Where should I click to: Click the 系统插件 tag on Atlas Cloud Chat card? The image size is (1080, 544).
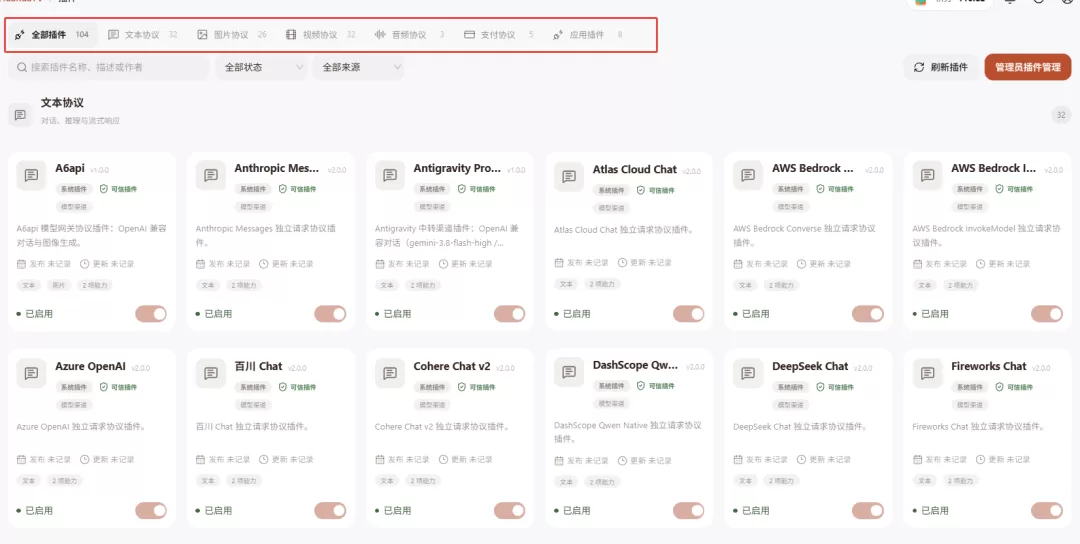pyautogui.click(x=612, y=190)
